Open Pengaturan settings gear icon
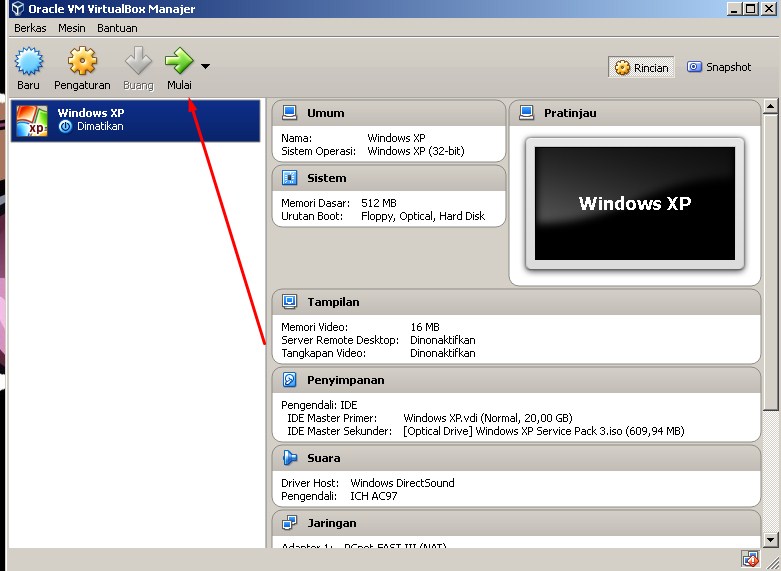This screenshot has width=781, height=571. click(x=82, y=61)
